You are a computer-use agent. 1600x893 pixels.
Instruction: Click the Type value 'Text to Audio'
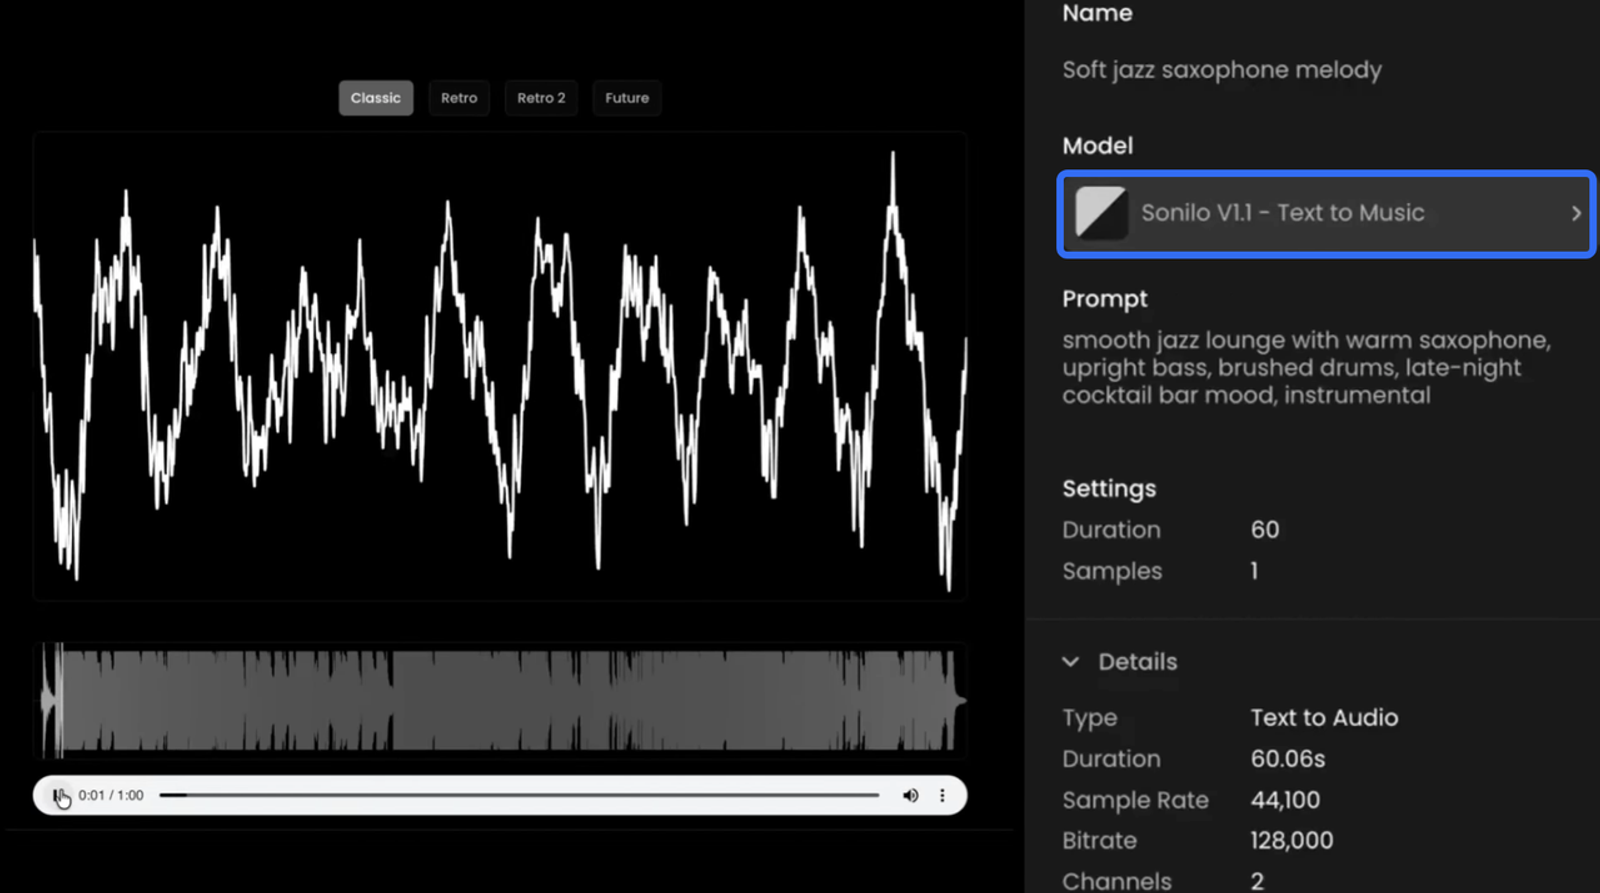(x=1324, y=718)
